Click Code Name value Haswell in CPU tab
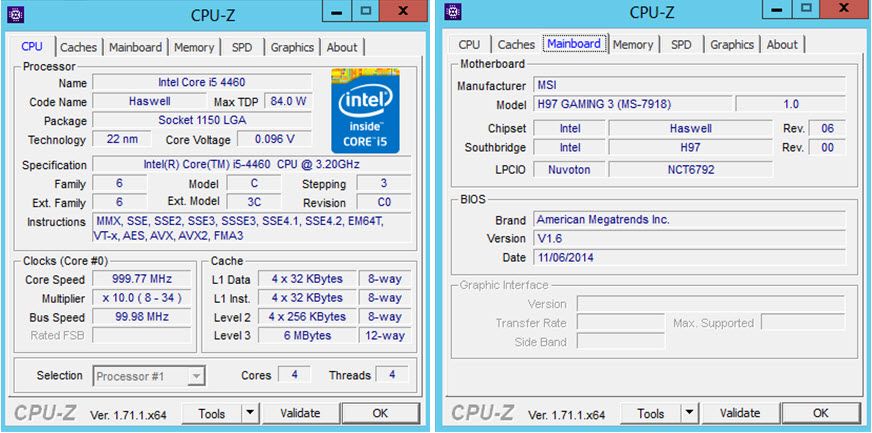The width and height of the screenshot is (872, 433). pos(149,101)
